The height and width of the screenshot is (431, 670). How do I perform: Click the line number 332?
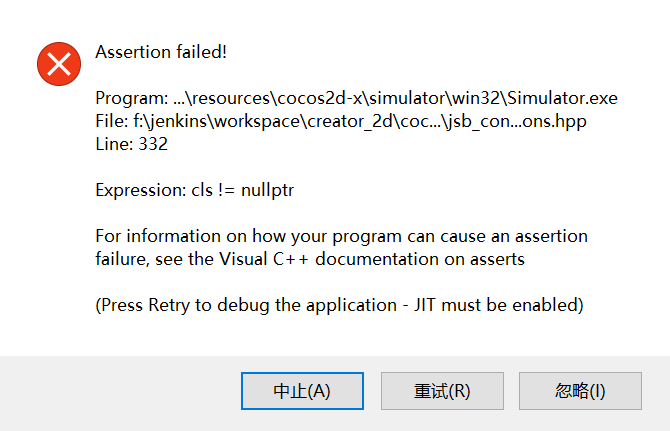click(x=153, y=144)
